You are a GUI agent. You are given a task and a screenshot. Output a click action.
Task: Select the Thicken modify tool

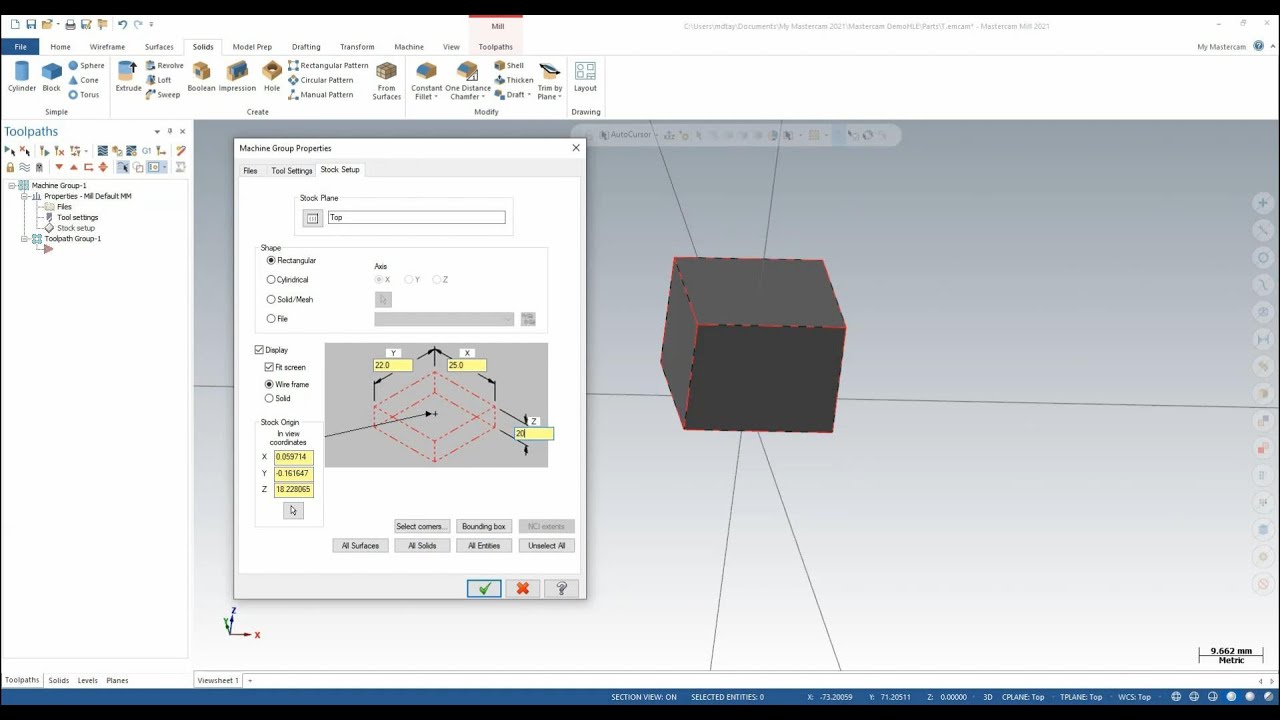click(514, 80)
